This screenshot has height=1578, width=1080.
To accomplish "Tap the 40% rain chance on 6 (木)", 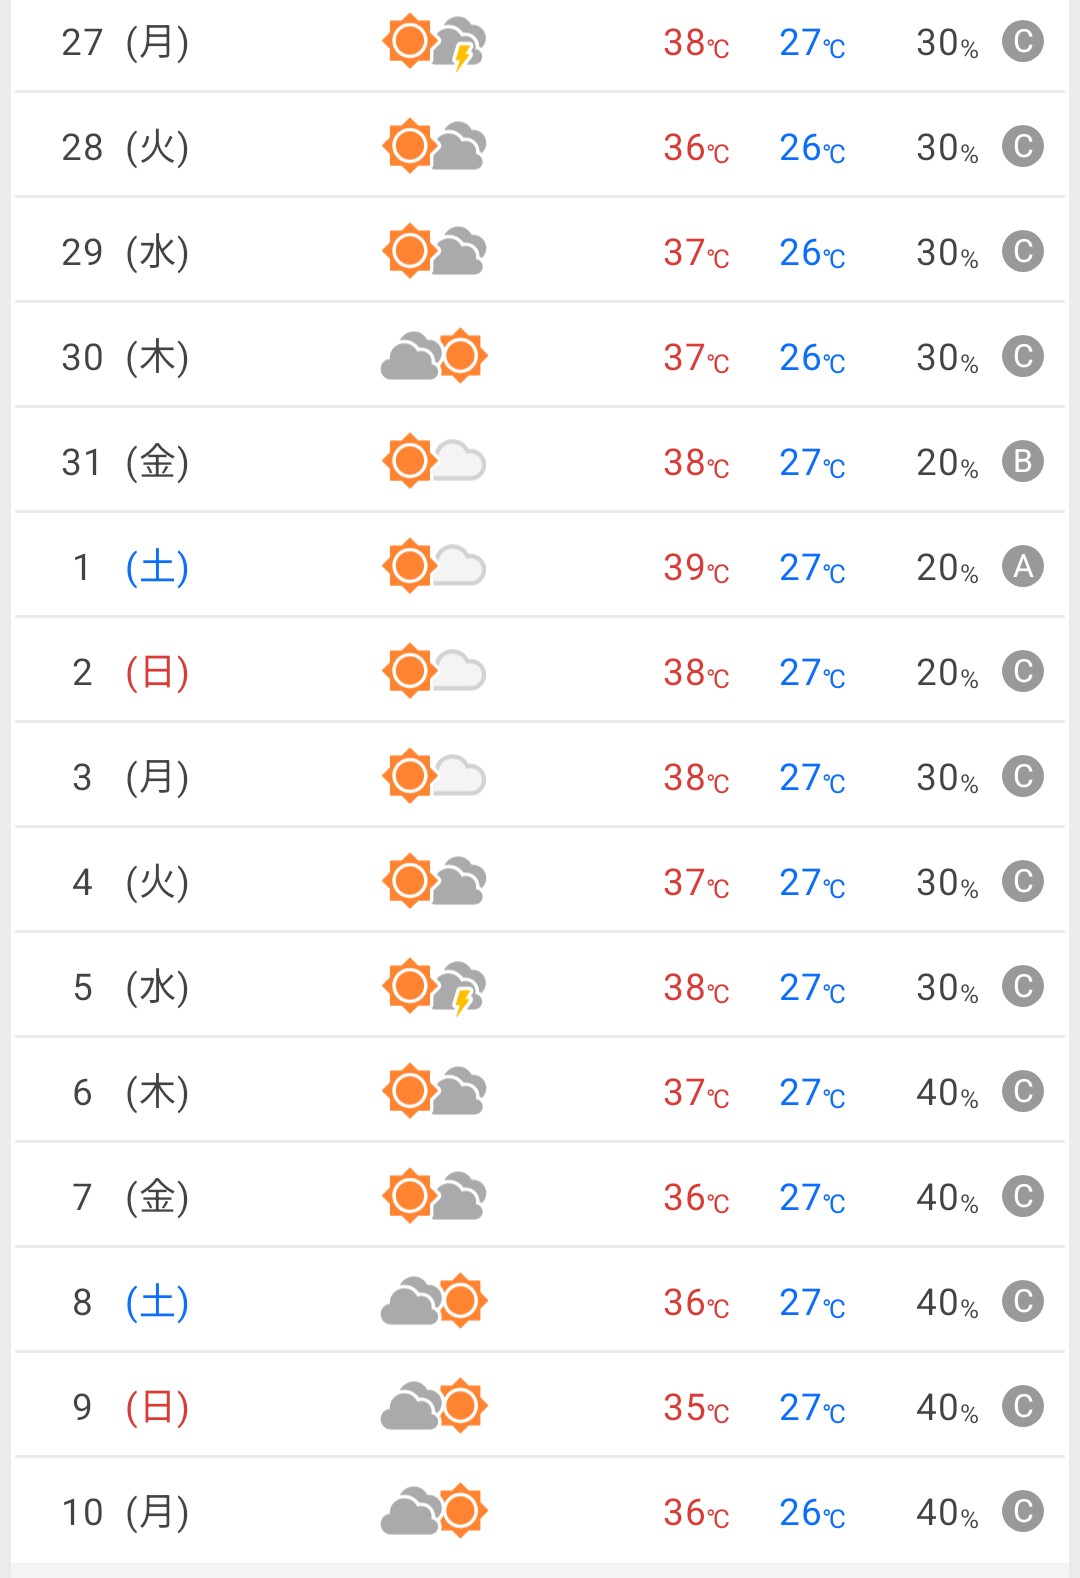I will pyautogui.click(x=947, y=1093).
